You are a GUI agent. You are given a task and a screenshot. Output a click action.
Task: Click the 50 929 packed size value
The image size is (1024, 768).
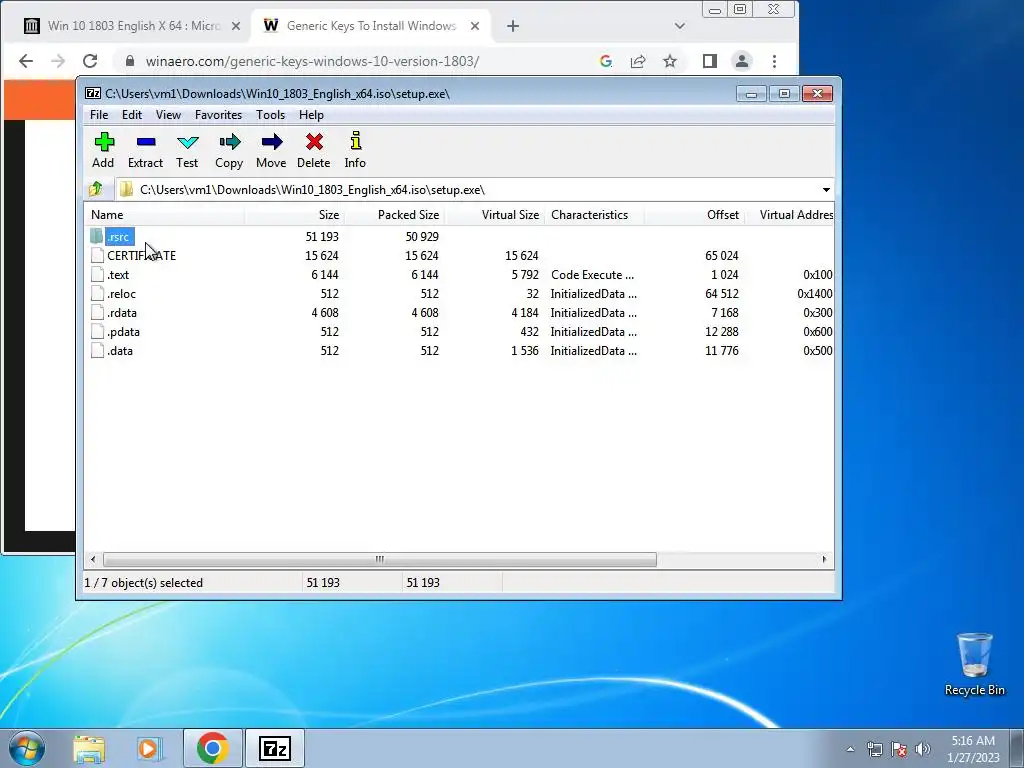point(422,236)
